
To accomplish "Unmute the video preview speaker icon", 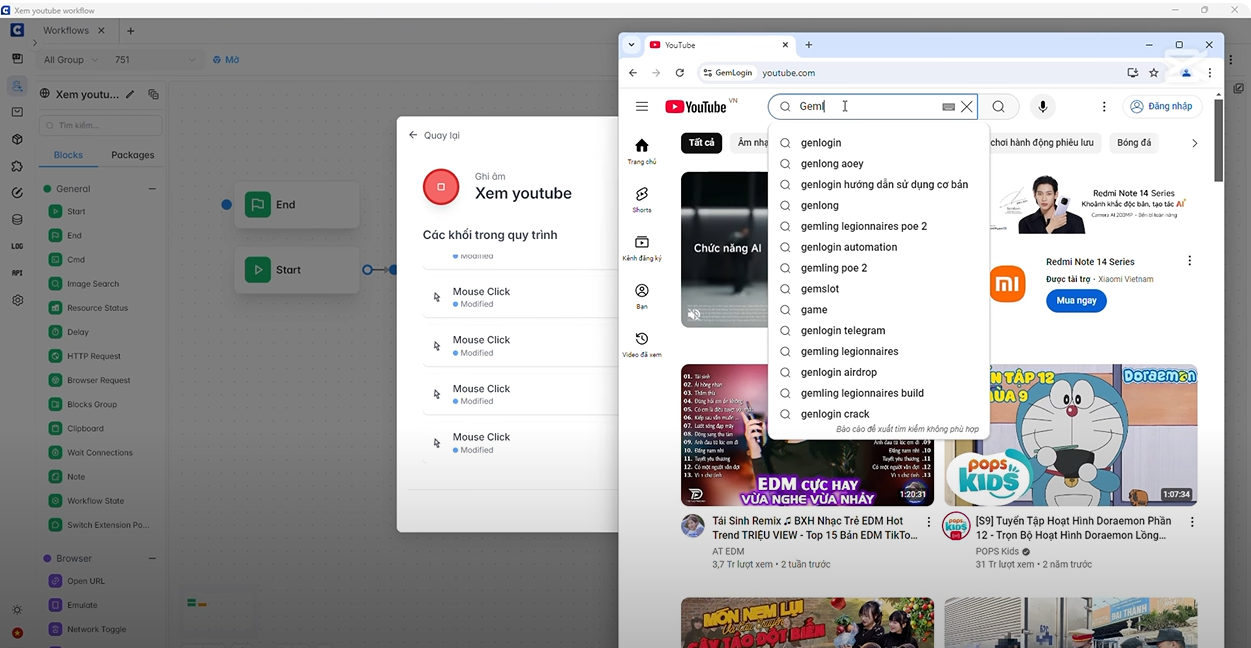I will coord(694,314).
